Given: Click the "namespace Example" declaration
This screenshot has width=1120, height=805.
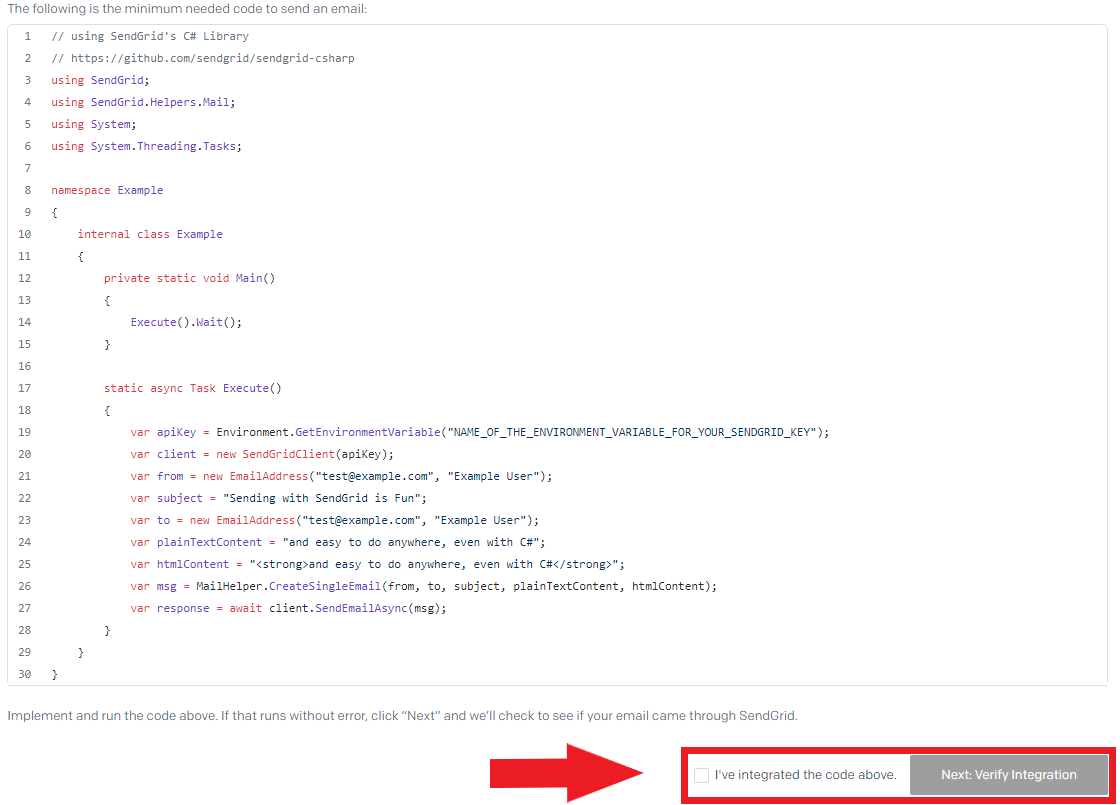Looking at the screenshot, I should pyautogui.click(x=107, y=190).
